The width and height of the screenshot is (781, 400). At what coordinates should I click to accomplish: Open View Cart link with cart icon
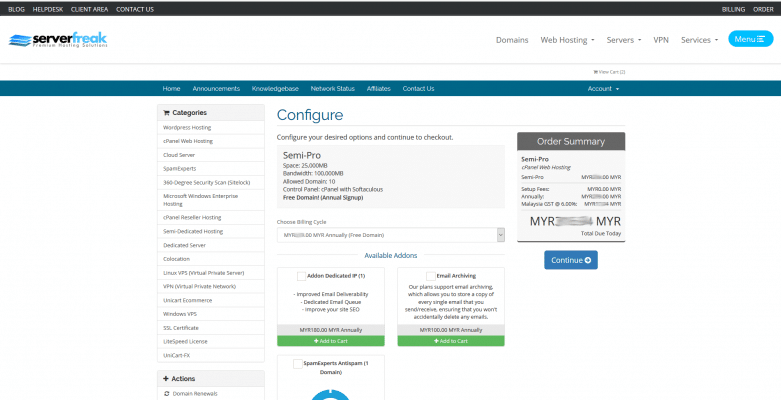point(609,72)
